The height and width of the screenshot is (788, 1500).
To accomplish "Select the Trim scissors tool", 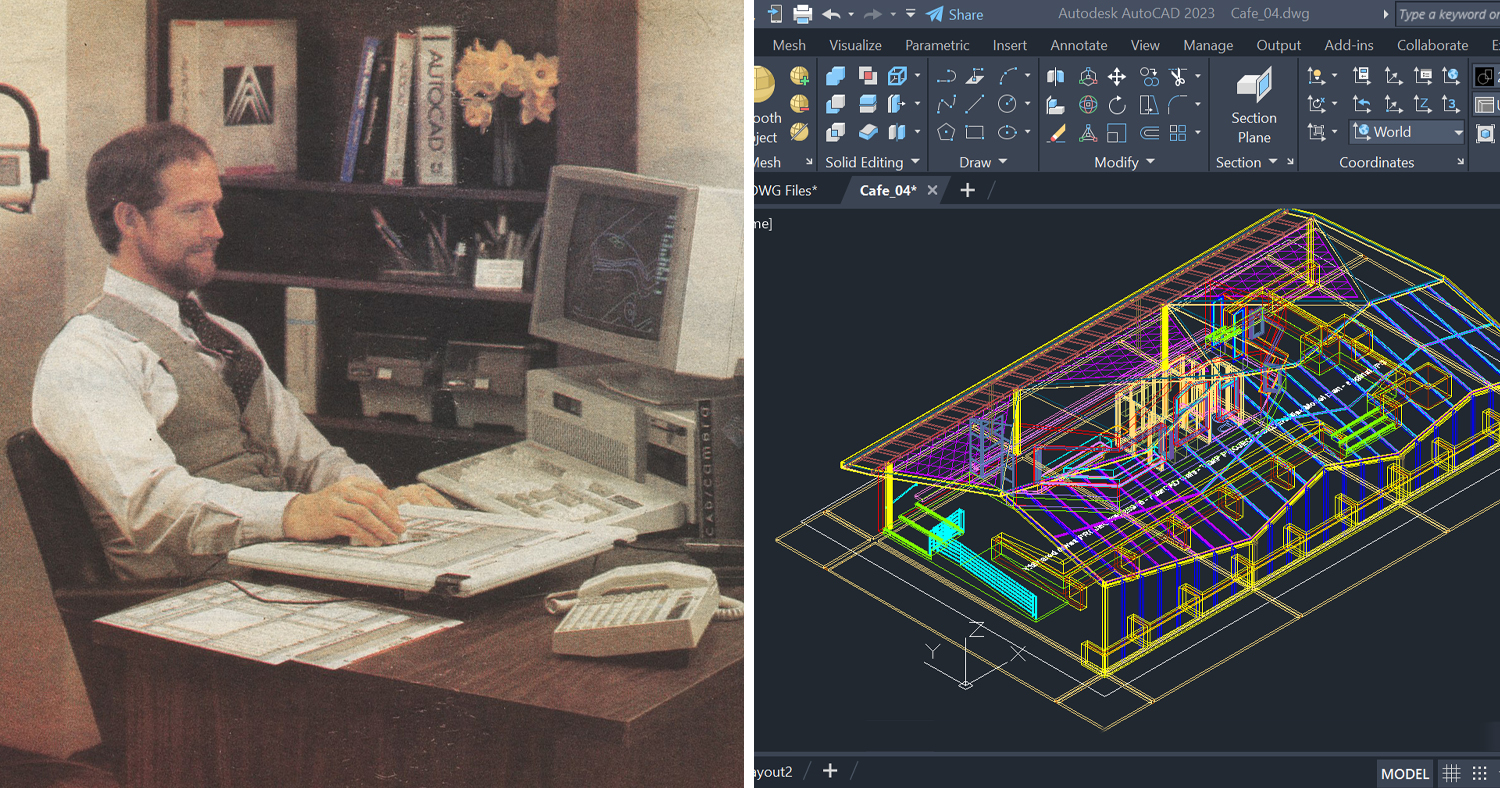I will coord(1178,76).
